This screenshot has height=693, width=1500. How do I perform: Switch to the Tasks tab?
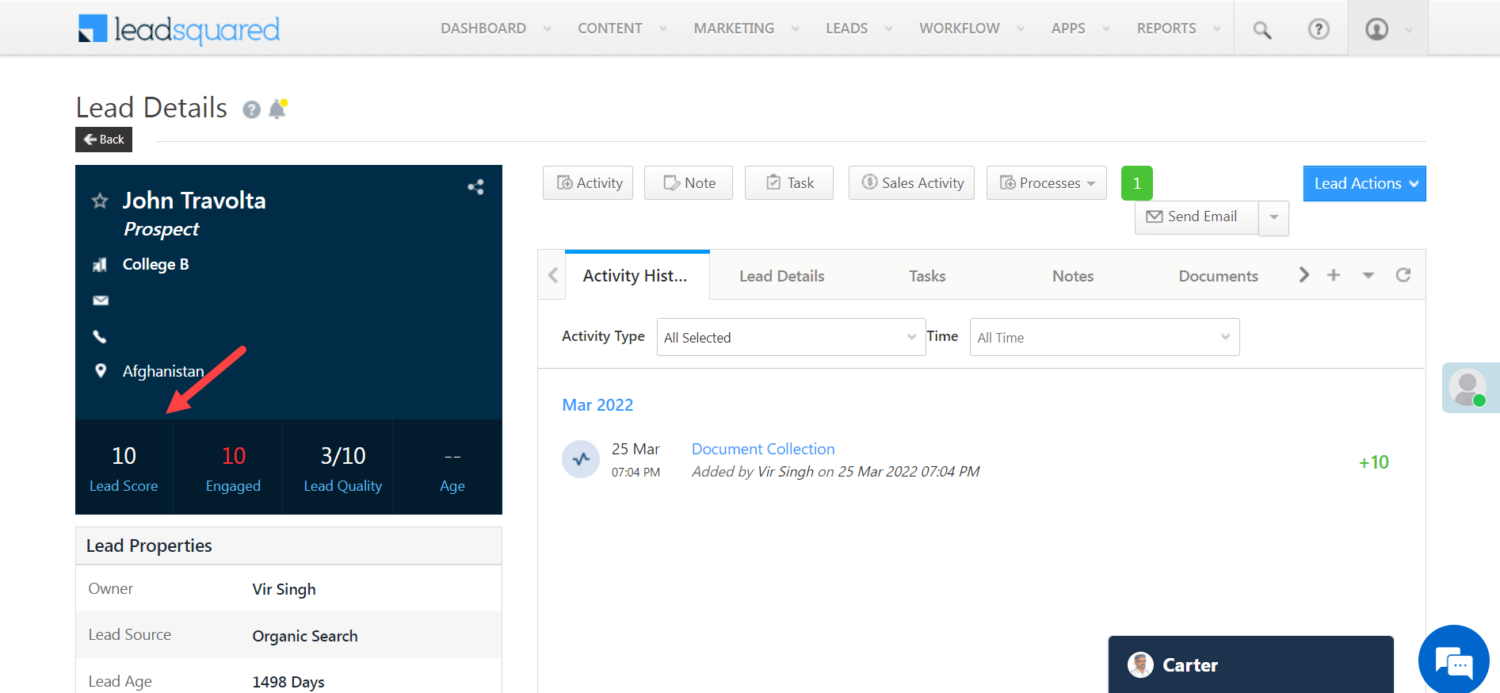tap(926, 275)
